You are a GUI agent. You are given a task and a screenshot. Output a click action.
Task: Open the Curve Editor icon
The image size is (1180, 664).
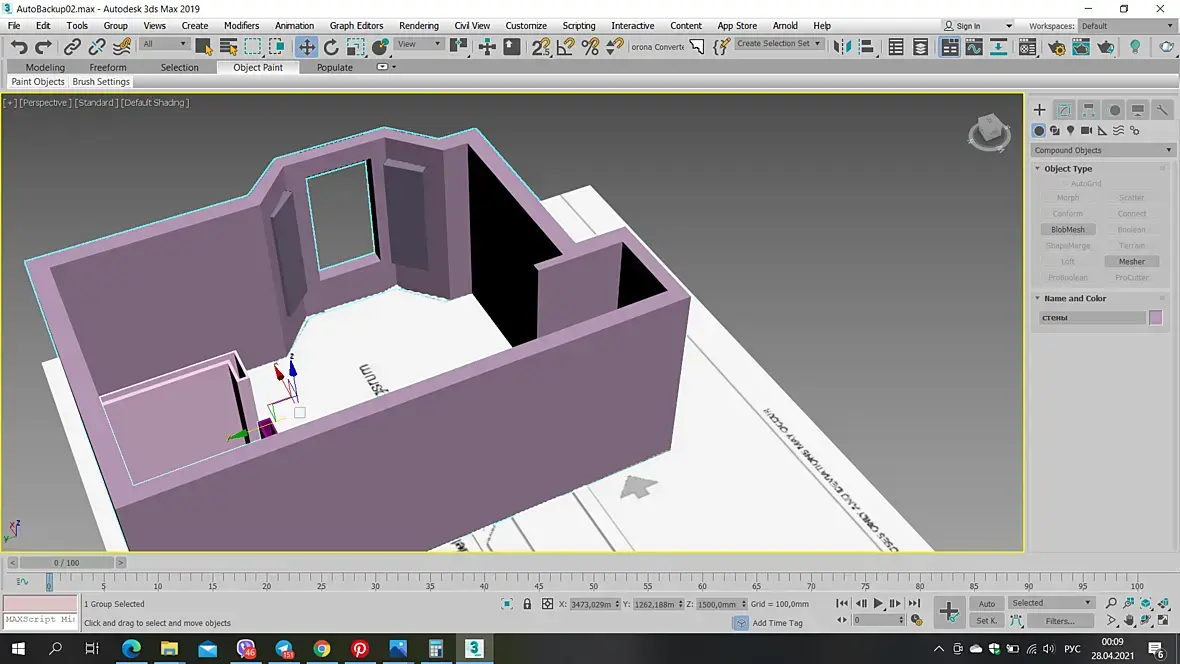click(x=975, y=47)
